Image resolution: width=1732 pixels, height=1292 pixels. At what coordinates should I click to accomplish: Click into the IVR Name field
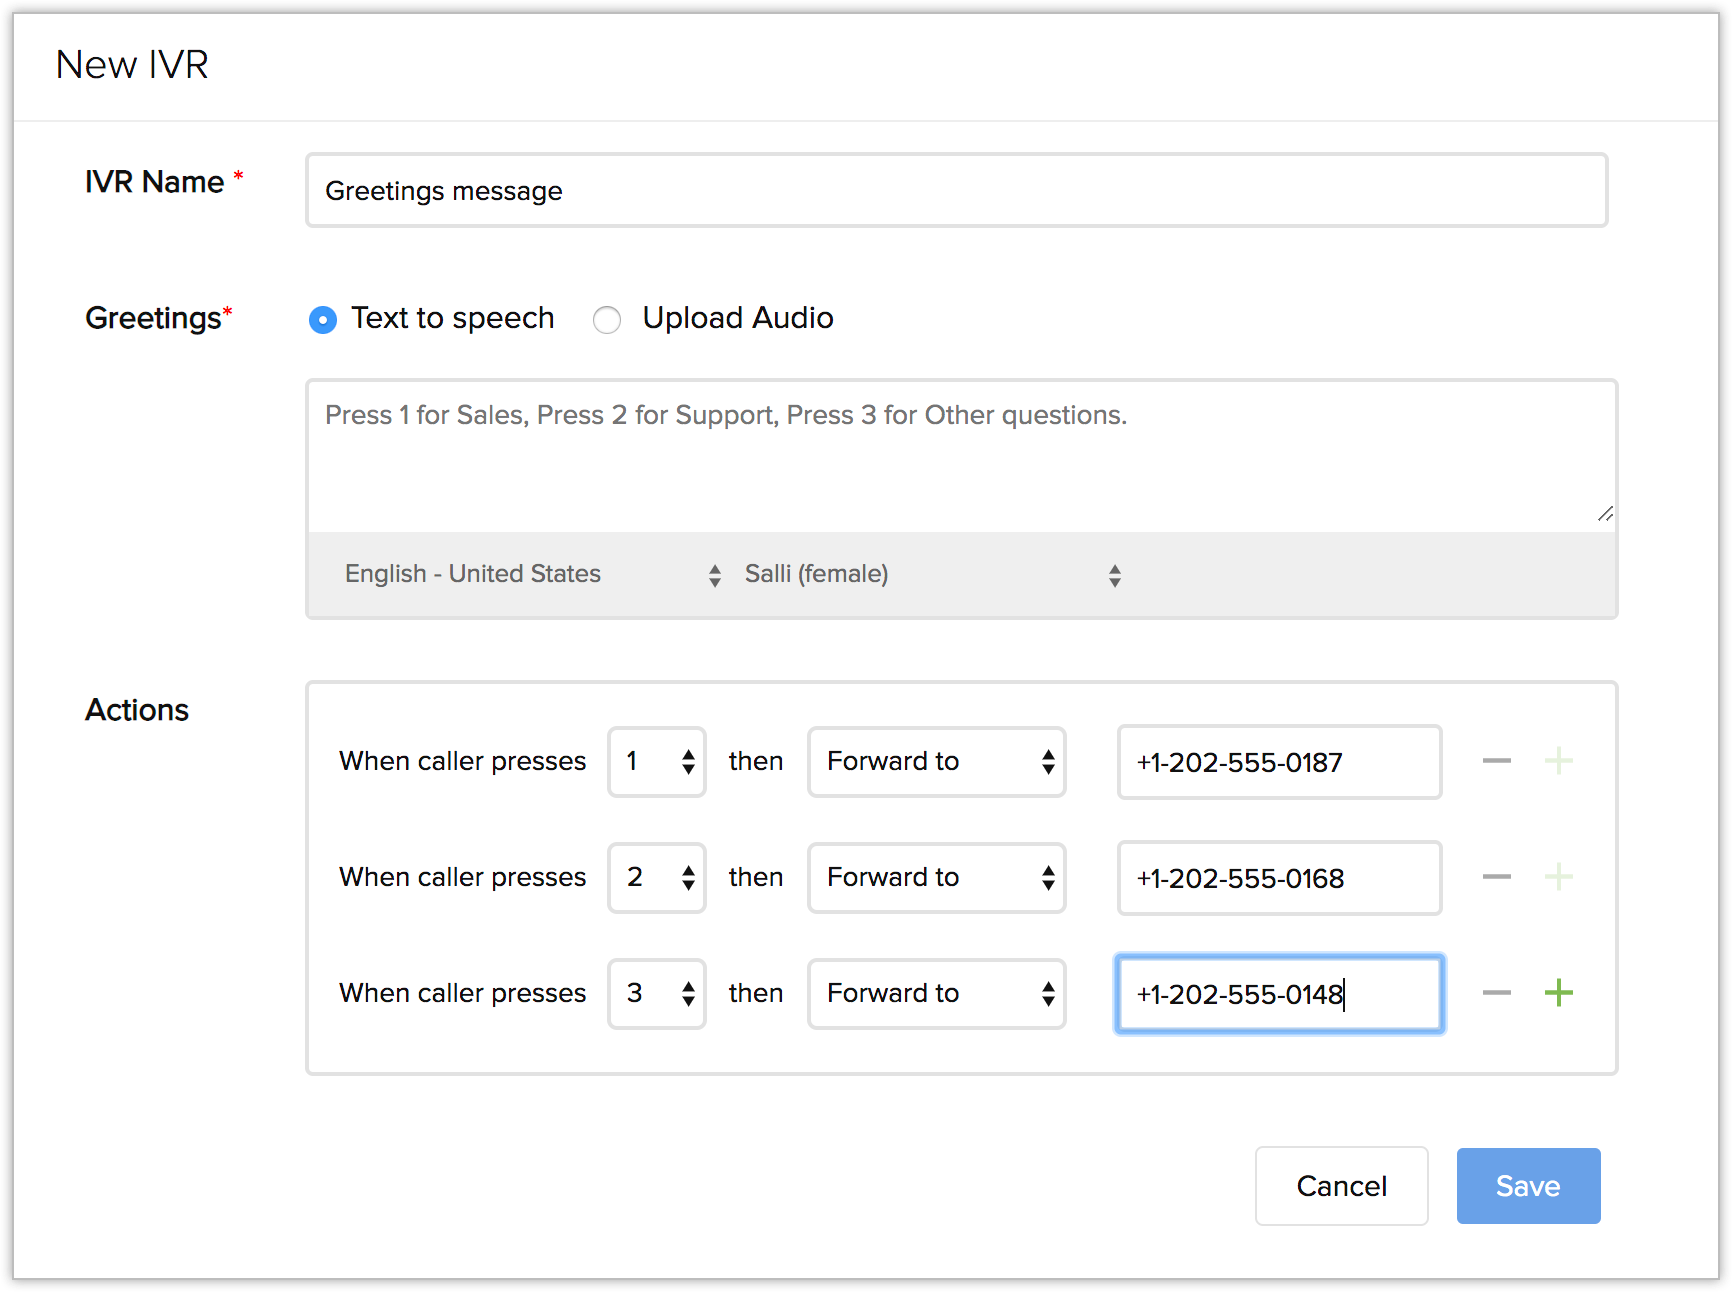[x=956, y=191]
